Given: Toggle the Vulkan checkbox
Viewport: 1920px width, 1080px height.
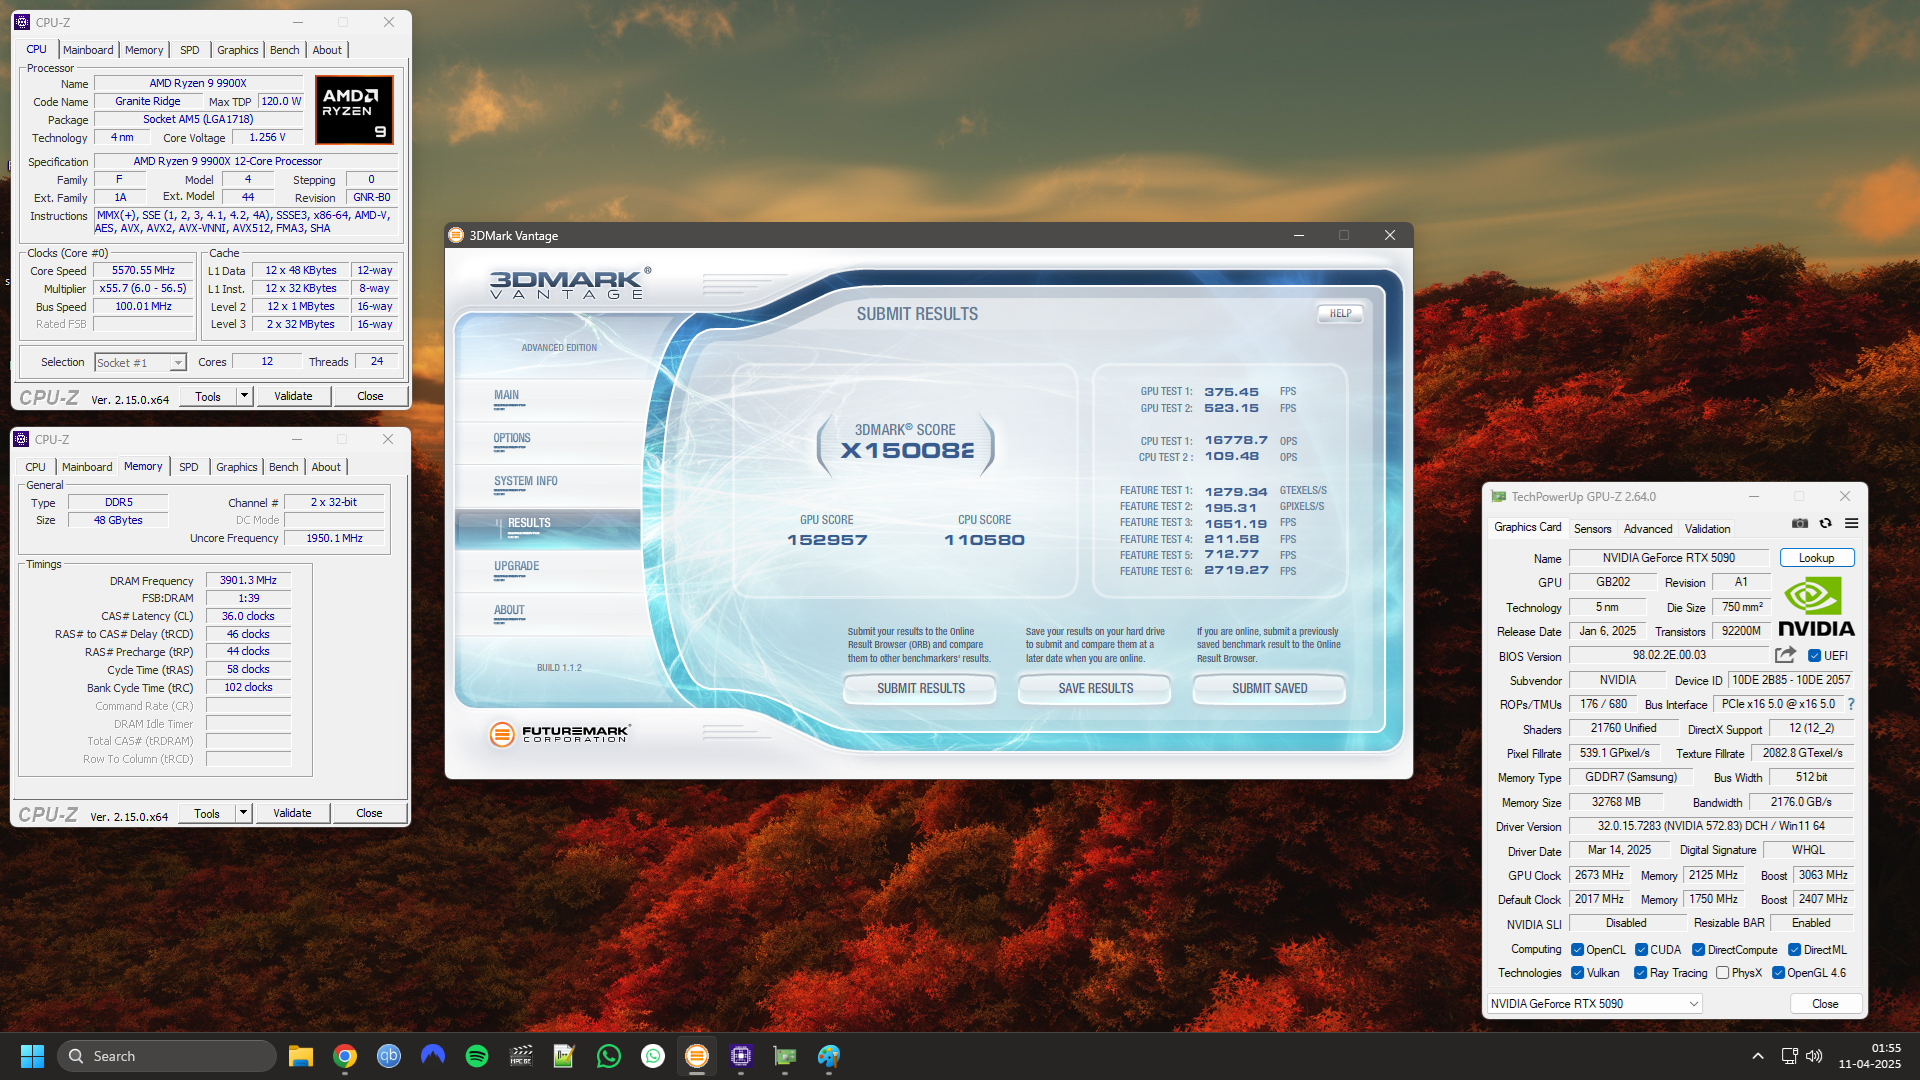Looking at the screenshot, I should click(1577, 973).
